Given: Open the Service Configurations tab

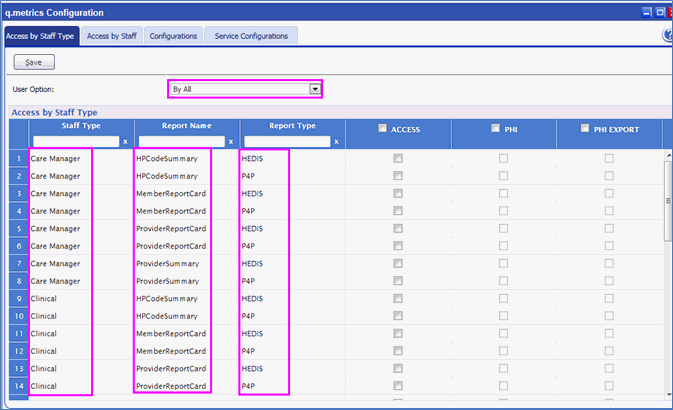Looking at the screenshot, I should click(x=251, y=36).
